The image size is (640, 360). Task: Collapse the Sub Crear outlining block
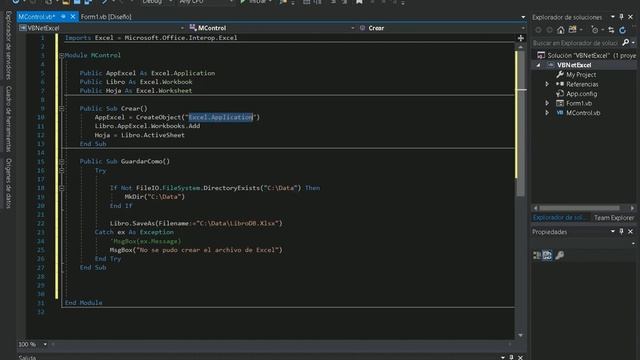tap(62, 109)
